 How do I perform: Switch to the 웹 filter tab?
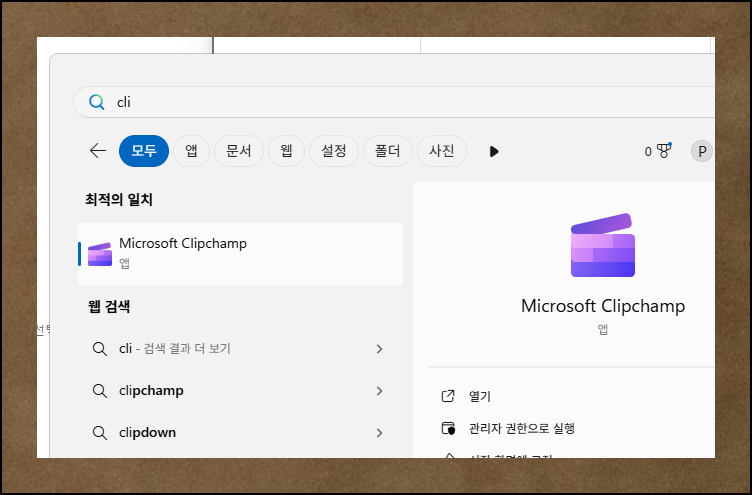[x=286, y=151]
